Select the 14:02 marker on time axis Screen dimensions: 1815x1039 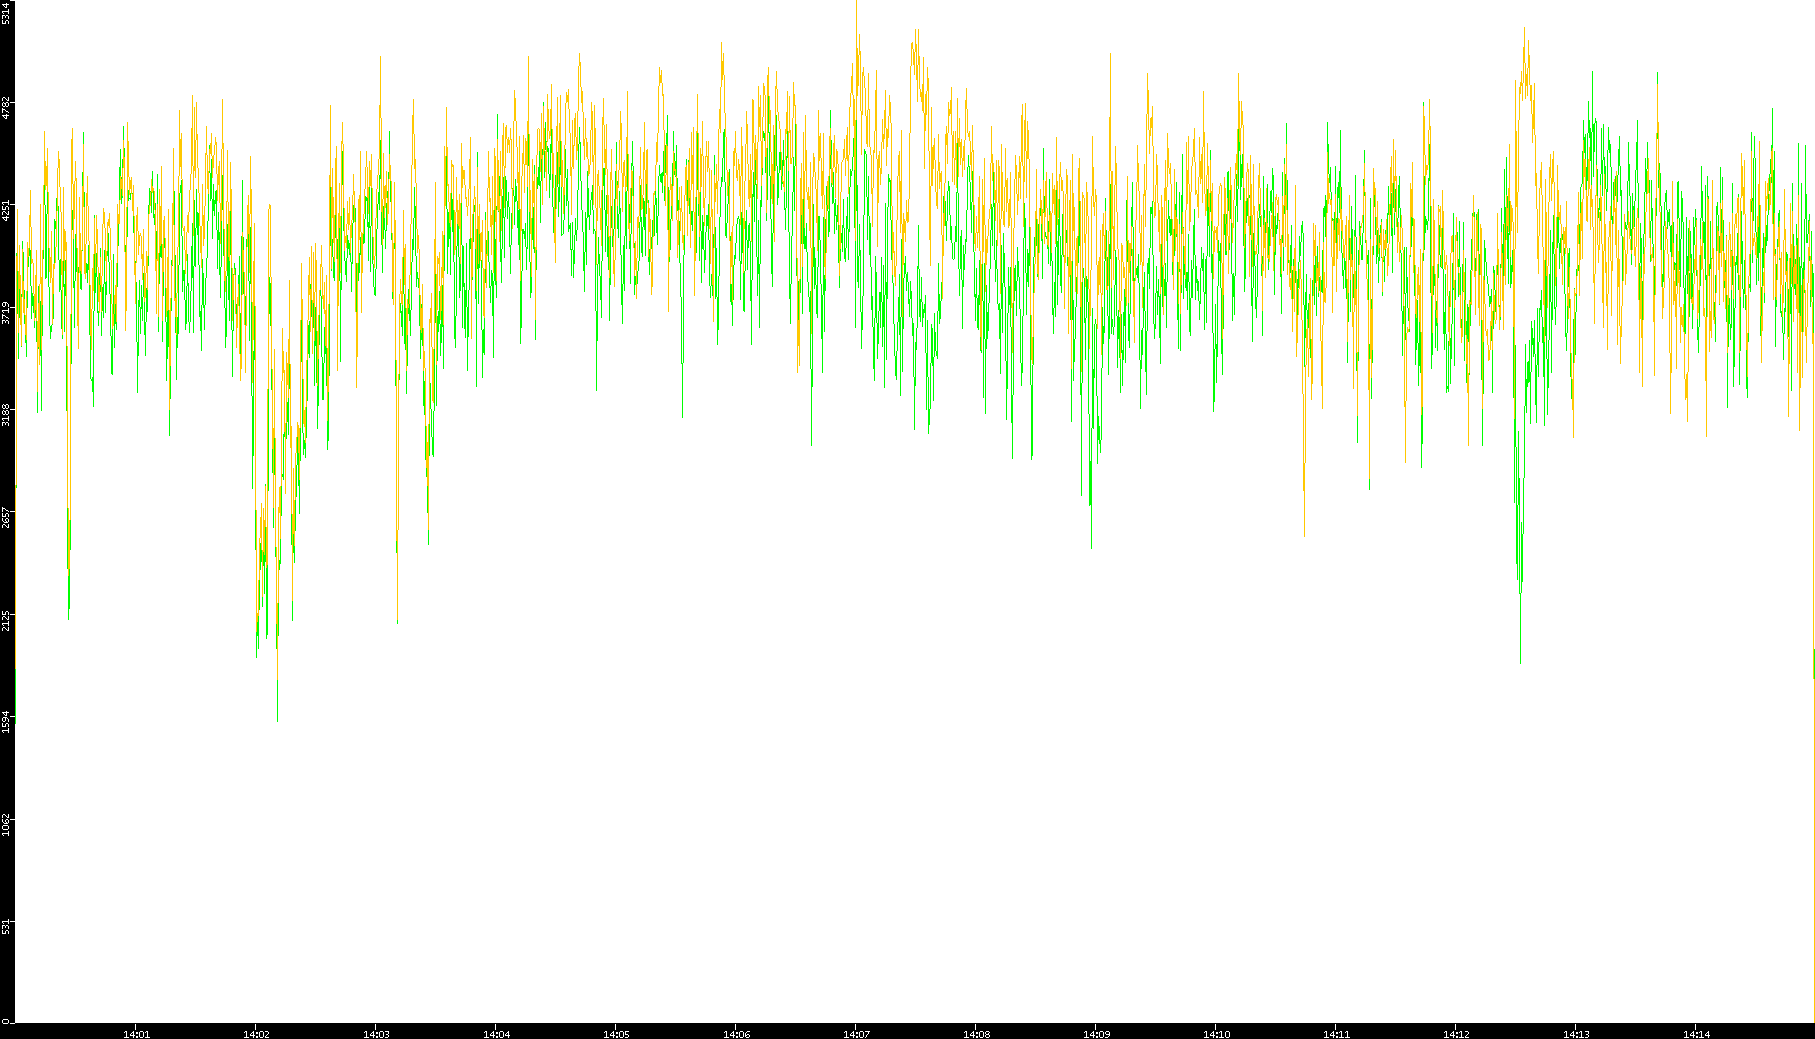(256, 1034)
